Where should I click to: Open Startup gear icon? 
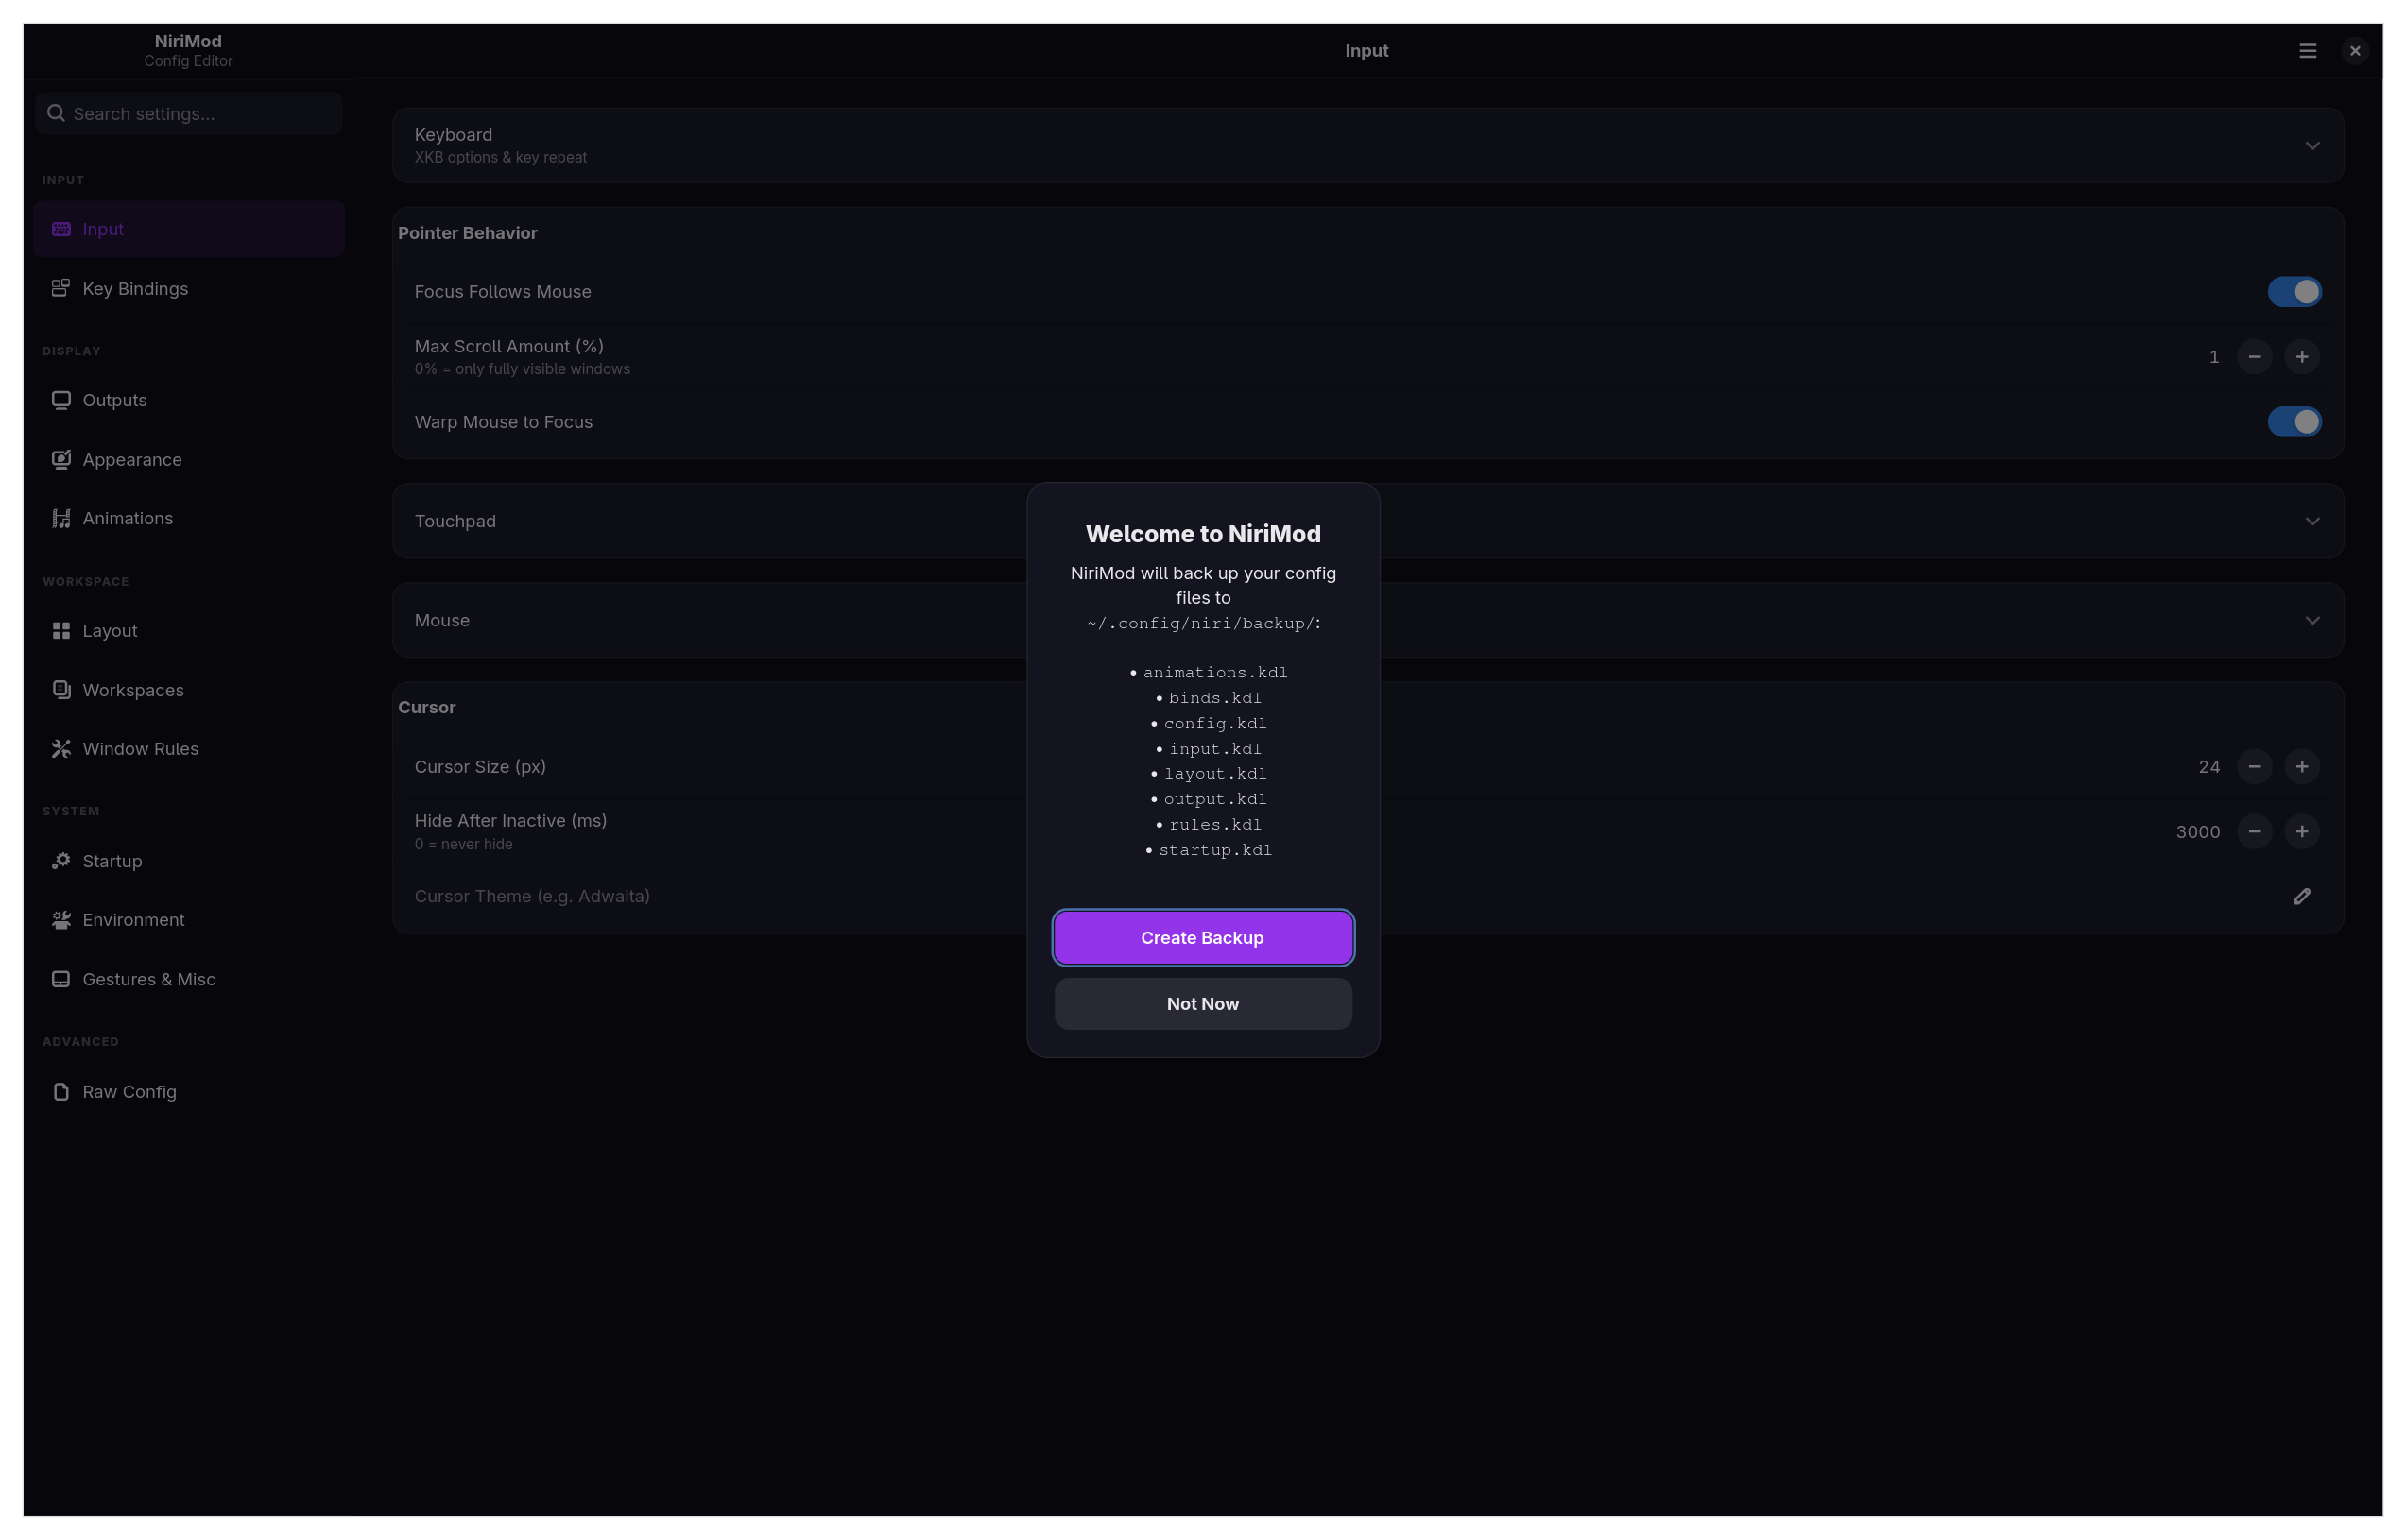coord(61,861)
